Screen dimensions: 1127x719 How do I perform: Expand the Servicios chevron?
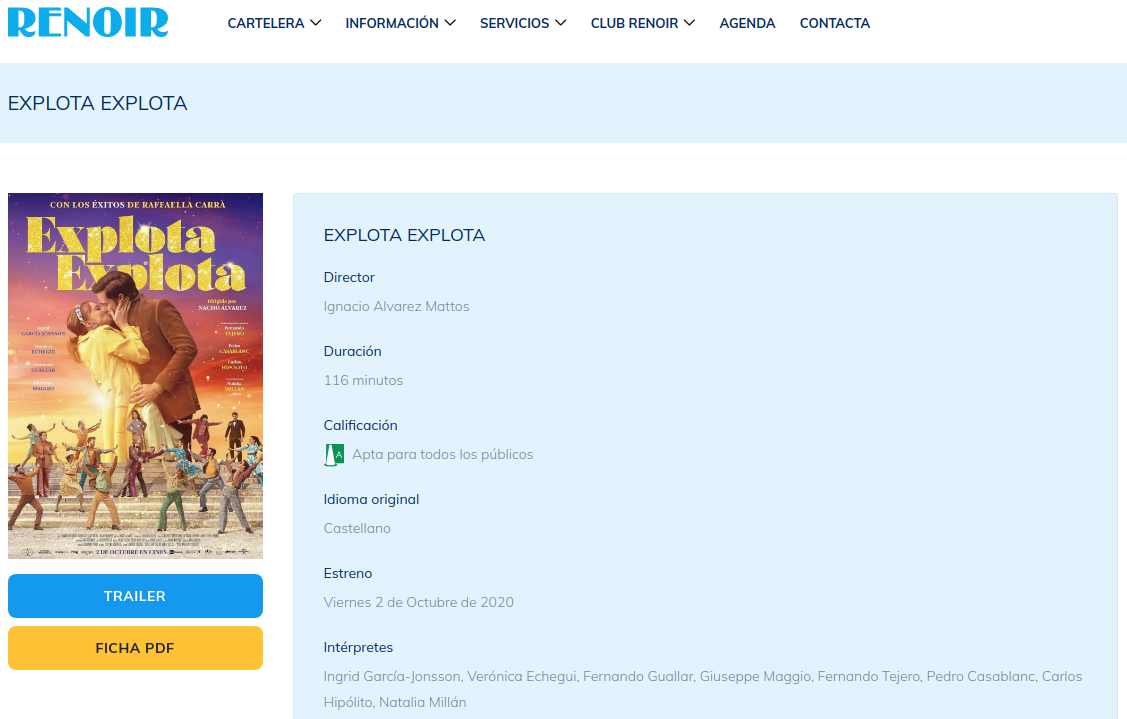[x=561, y=23]
